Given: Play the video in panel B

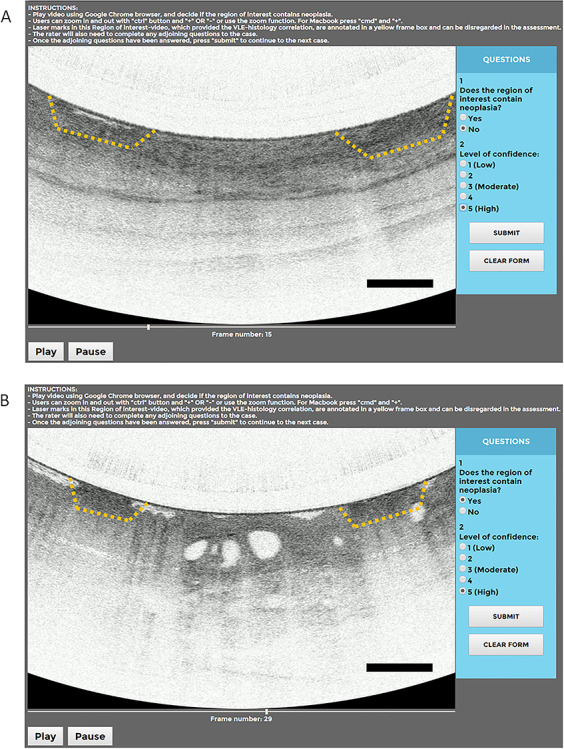Looking at the screenshot, I should click(45, 736).
